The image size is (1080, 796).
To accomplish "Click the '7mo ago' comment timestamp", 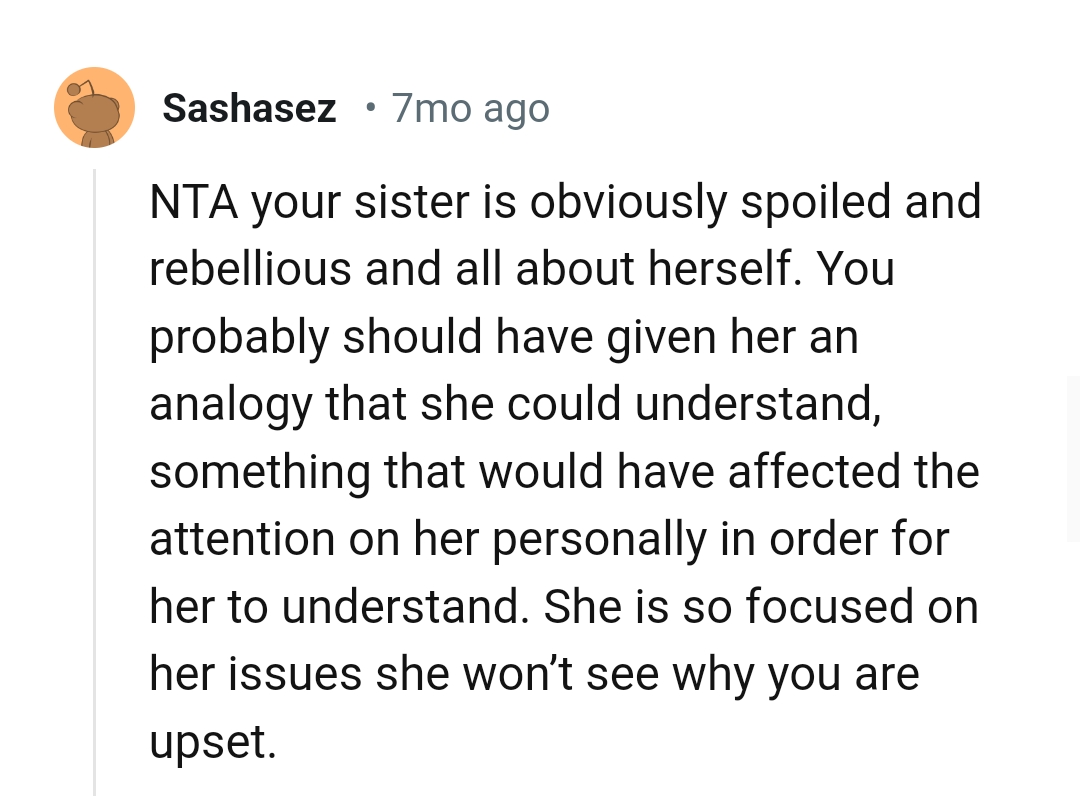I will [x=470, y=108].
